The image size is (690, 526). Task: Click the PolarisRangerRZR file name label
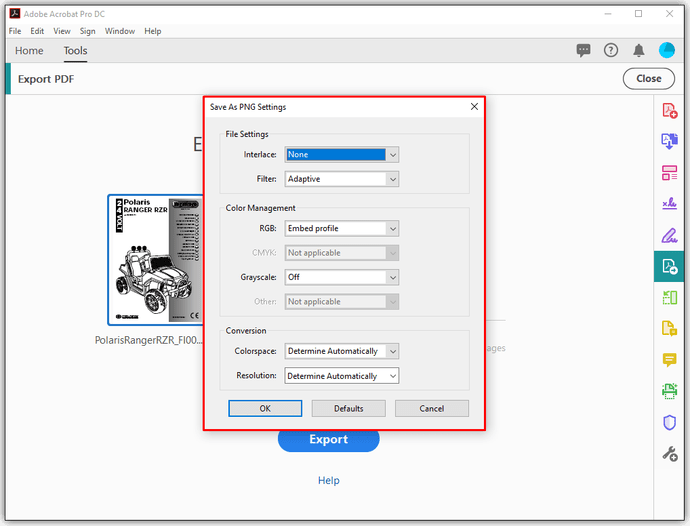click(148, 340)
